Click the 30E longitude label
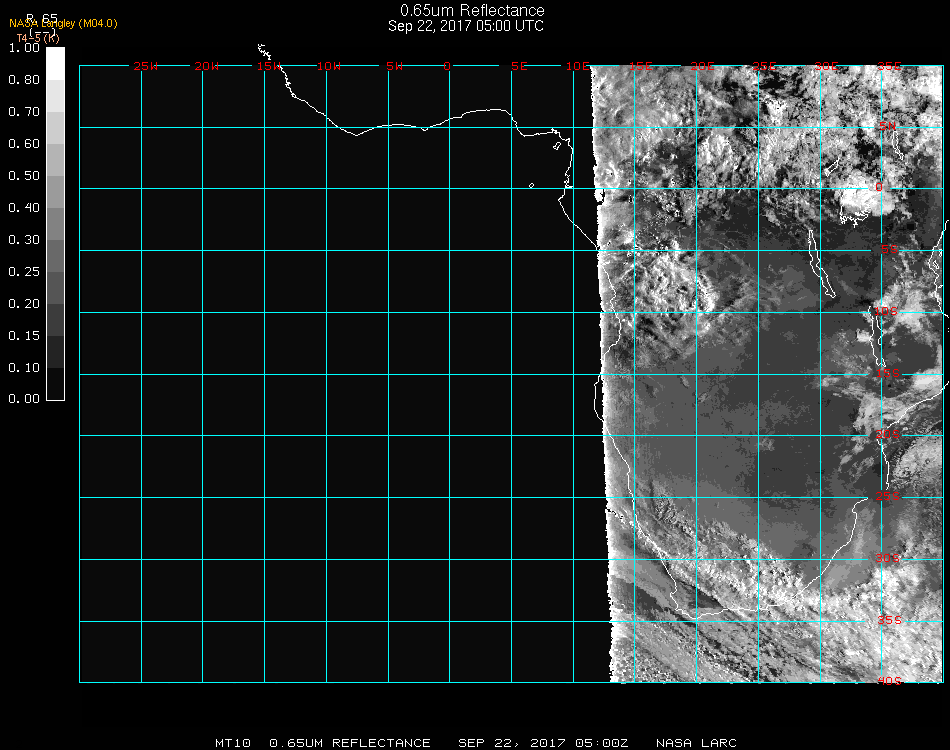This screenshot has width=950, height=750. 826,66
